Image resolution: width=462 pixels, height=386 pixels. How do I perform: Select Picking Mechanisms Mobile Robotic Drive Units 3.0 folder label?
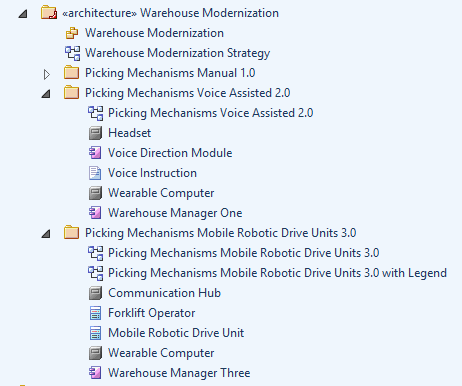(221, 233)
